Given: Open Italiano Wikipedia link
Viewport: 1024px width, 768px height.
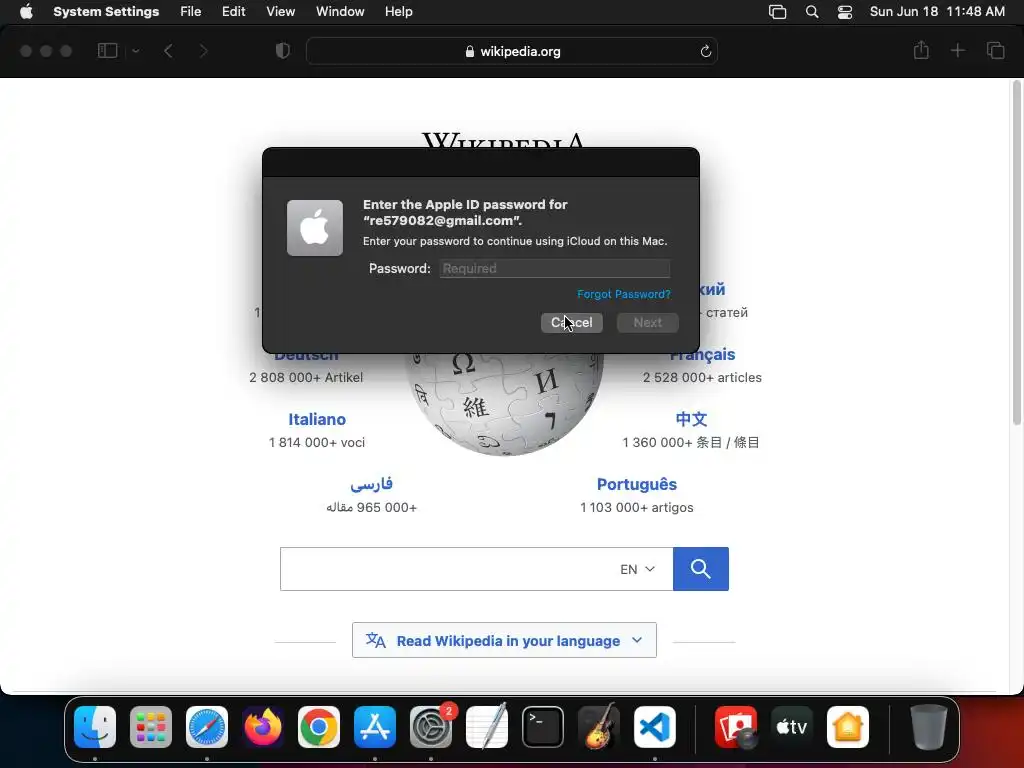Looking at the screenshot, I should pyautogui.click(x=317, y=419).
